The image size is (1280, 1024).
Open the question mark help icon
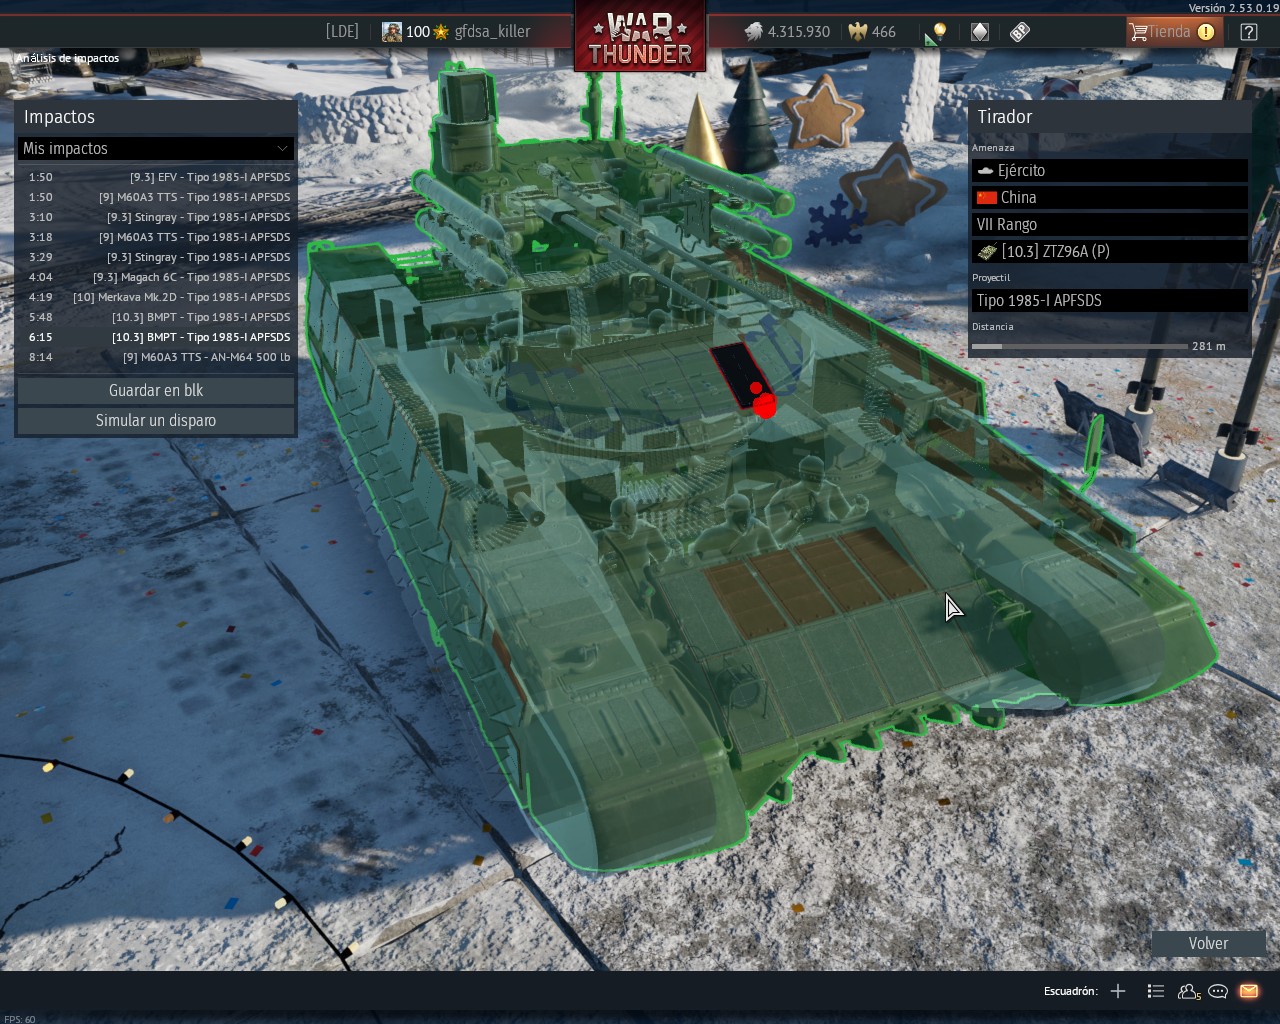point(1249,32)
